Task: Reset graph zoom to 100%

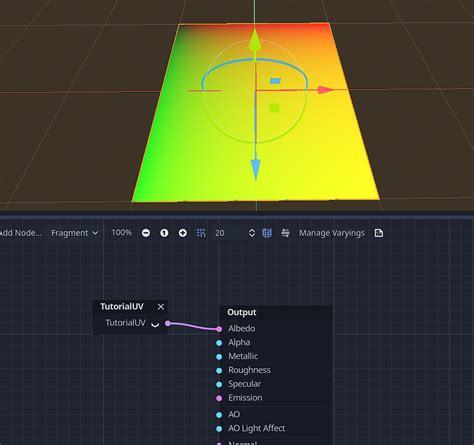Action: (x=164, y=233)
